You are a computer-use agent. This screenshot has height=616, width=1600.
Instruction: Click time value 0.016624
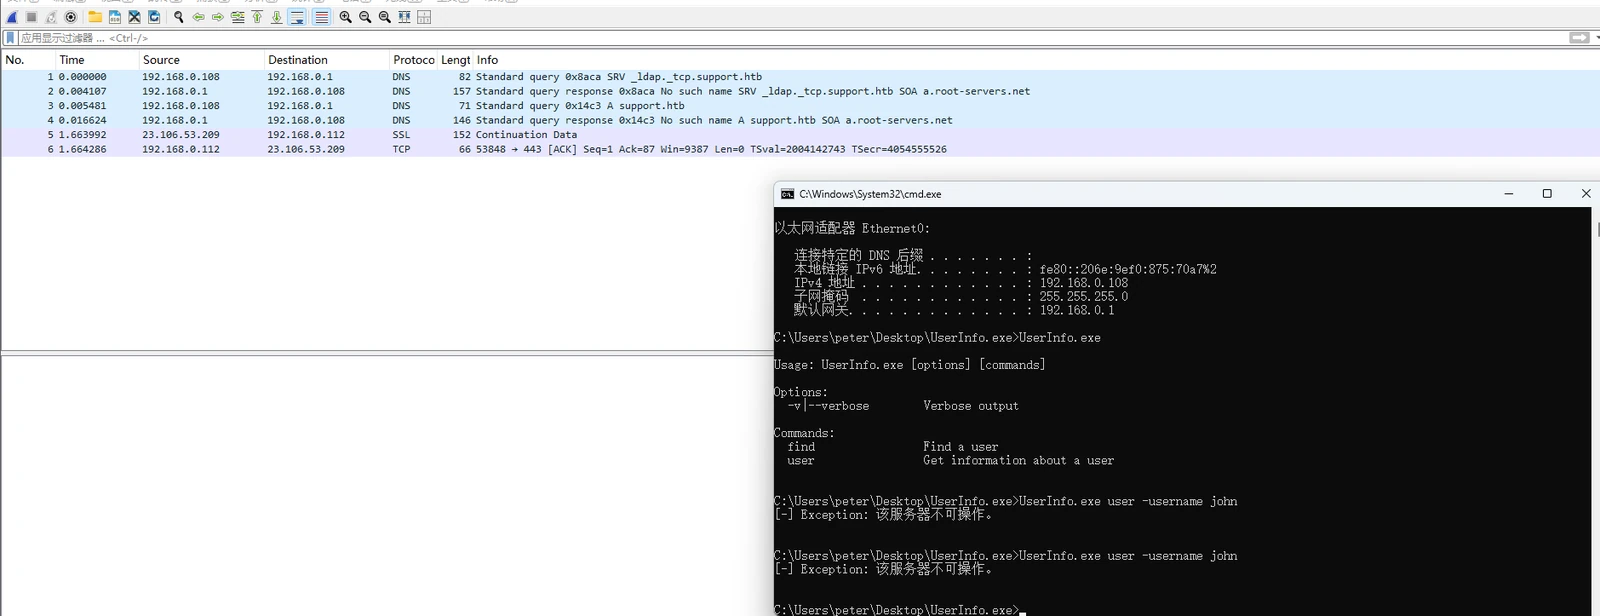[82, 120]
